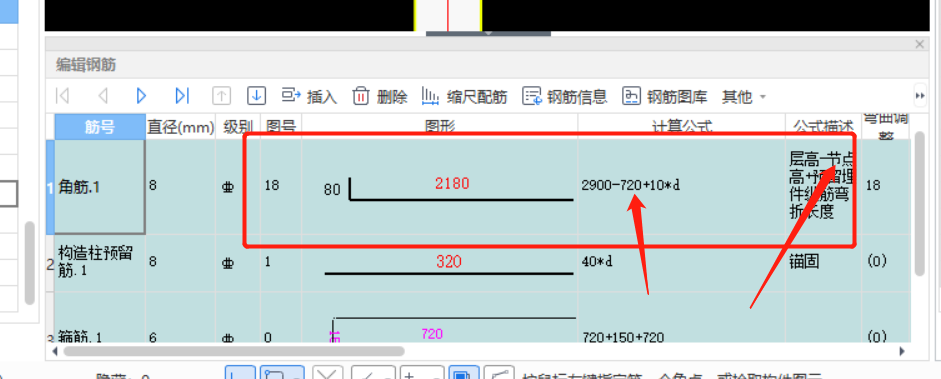The width and height of the screenshot is (941, 379).
Task: Select 角筋.1 row cell
Action: pos(100,187)
